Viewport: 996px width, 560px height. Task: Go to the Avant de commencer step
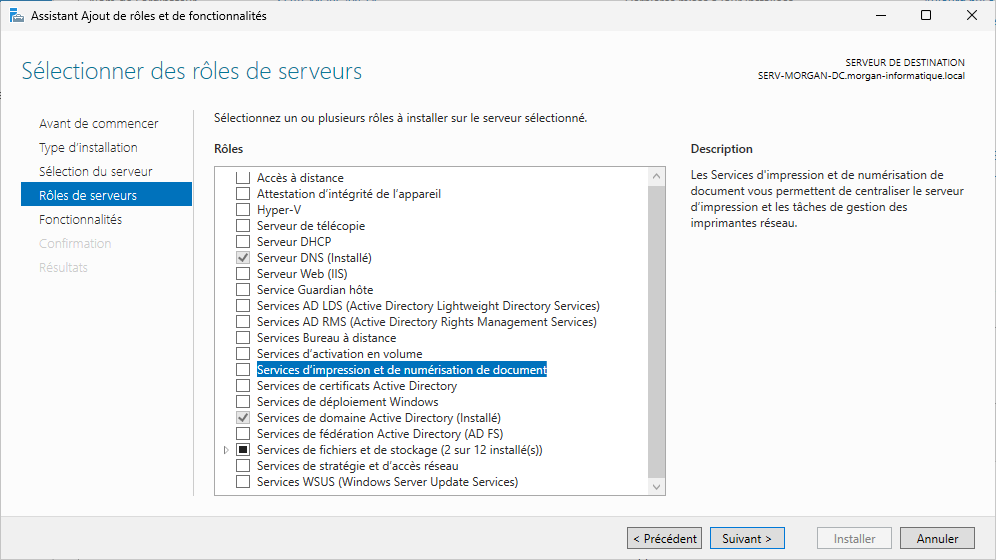pyautogui.click(x=98, y=124)
